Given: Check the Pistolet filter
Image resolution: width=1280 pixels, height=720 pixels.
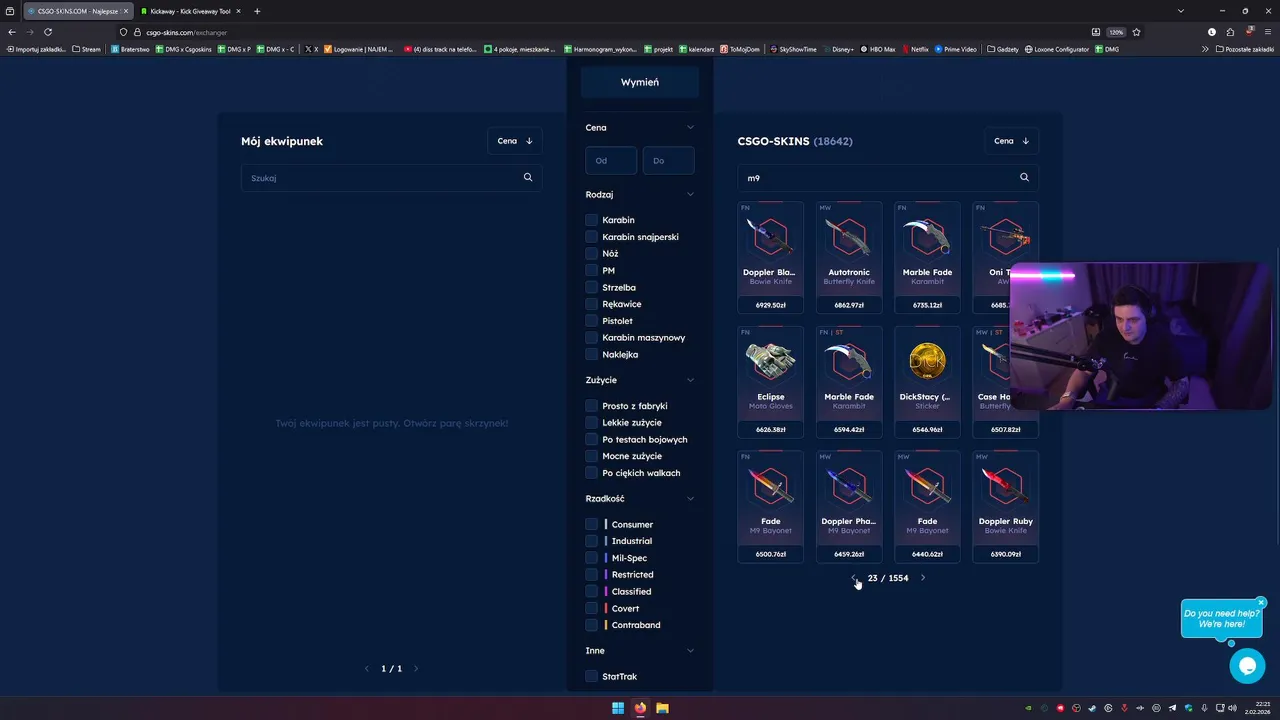Looking at the screenshot, I should pos(592,321).
